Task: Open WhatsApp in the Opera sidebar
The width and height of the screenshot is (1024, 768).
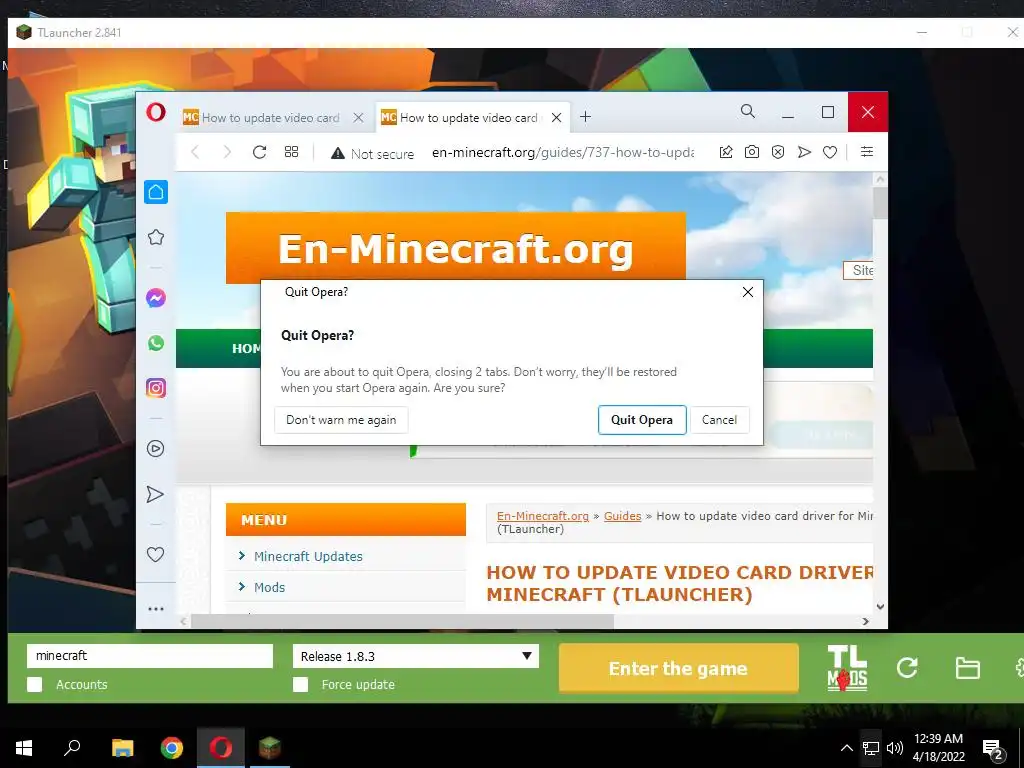Action: pos(155,343)
